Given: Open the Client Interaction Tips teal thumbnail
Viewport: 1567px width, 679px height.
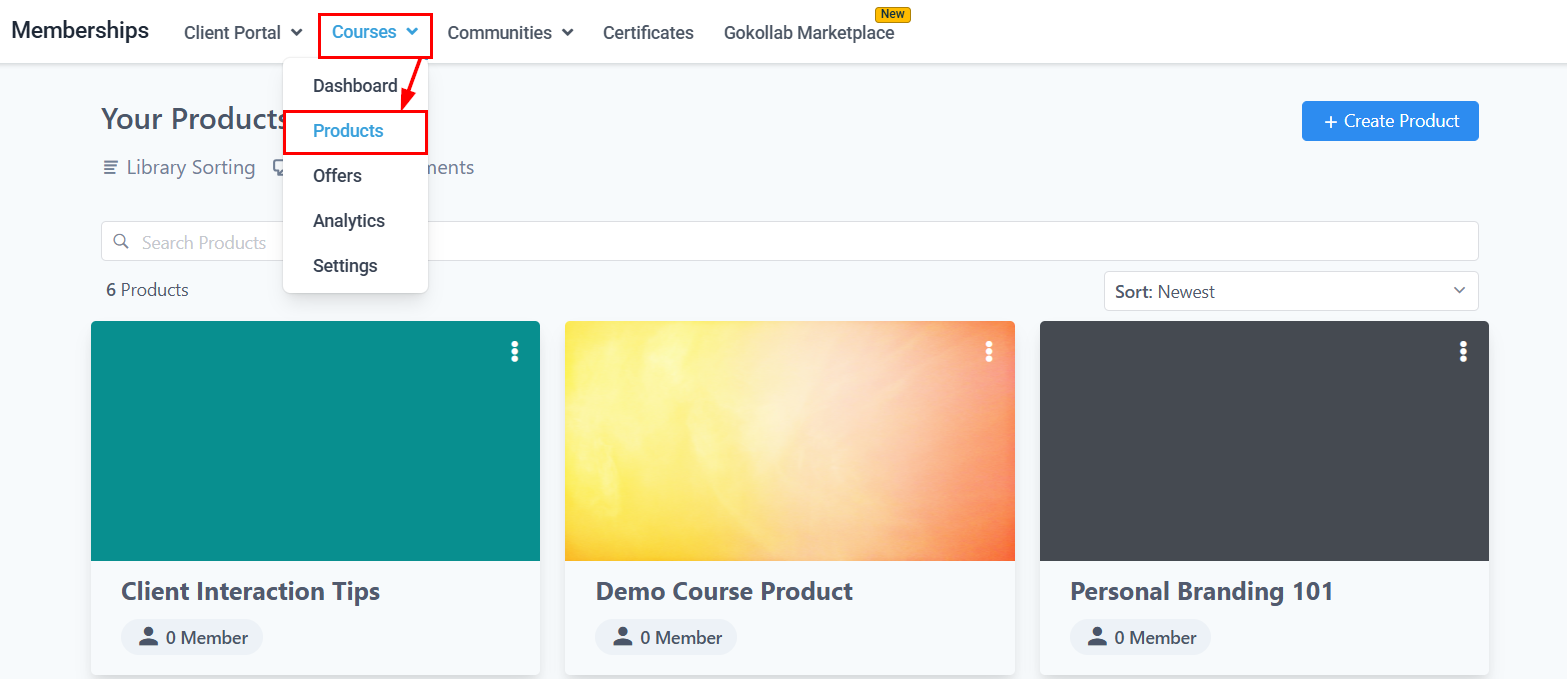Looking at the screenshot, I should point(315,441).
